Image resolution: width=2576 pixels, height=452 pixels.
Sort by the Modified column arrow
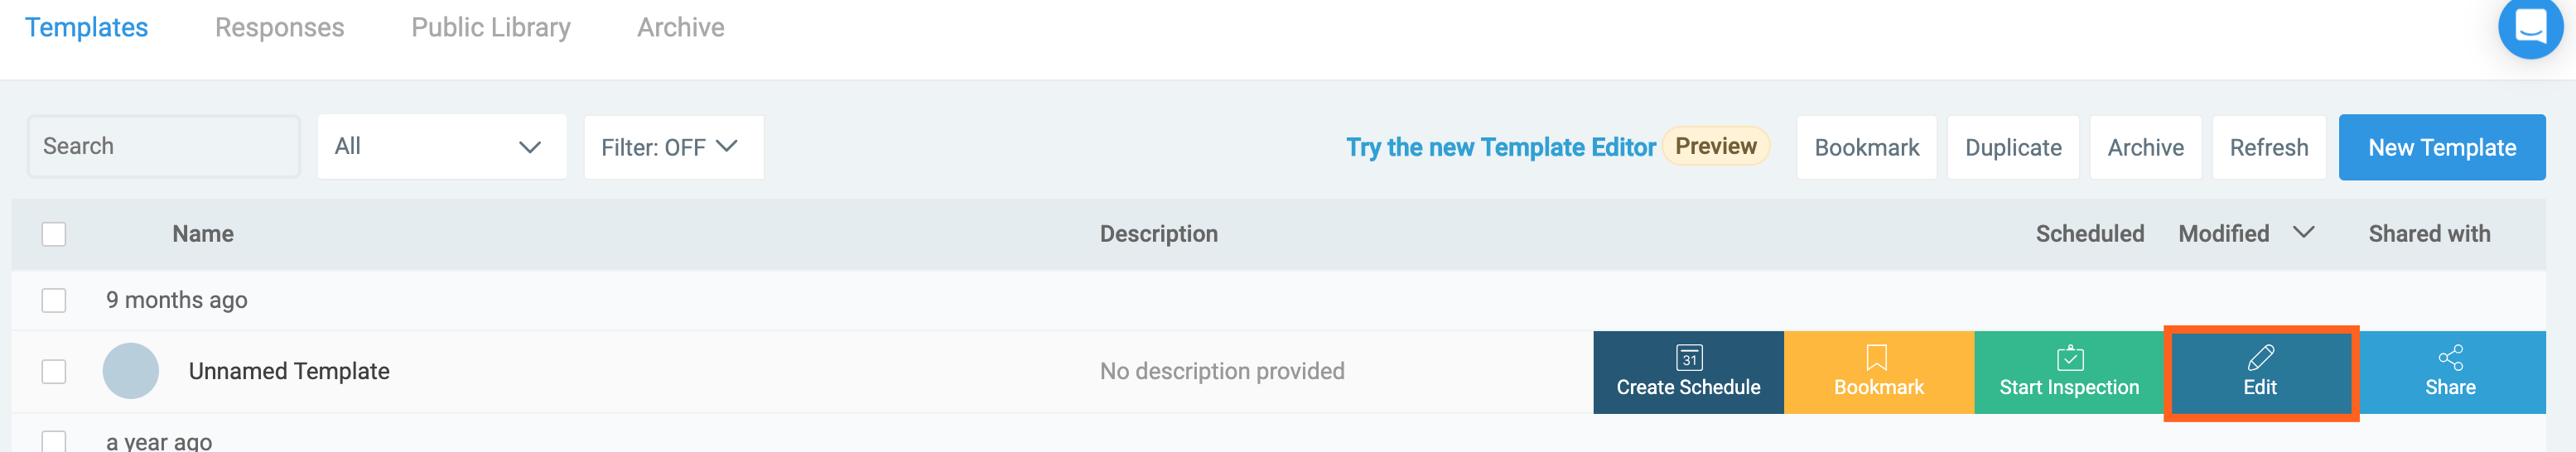tap(2303, 233)
